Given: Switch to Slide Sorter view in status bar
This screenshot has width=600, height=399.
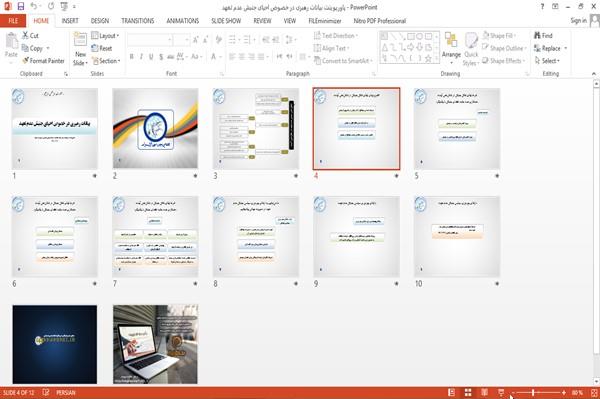Looking at the screenshot, I should (x=468, y=392).
